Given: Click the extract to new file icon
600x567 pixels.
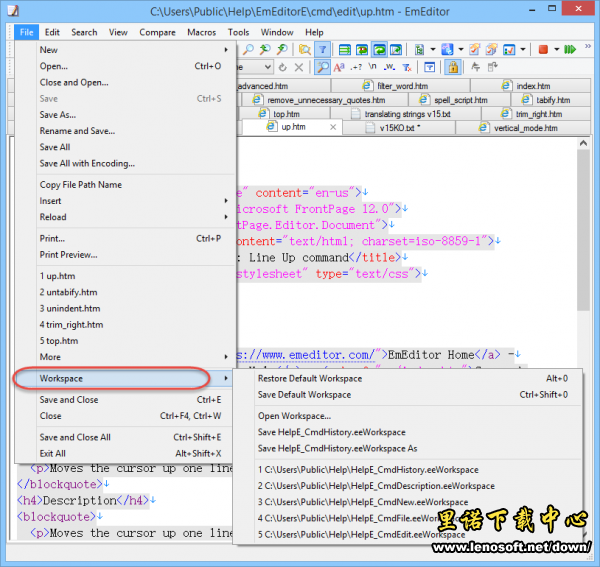Looking at the screenshot, I should [493, 67].
